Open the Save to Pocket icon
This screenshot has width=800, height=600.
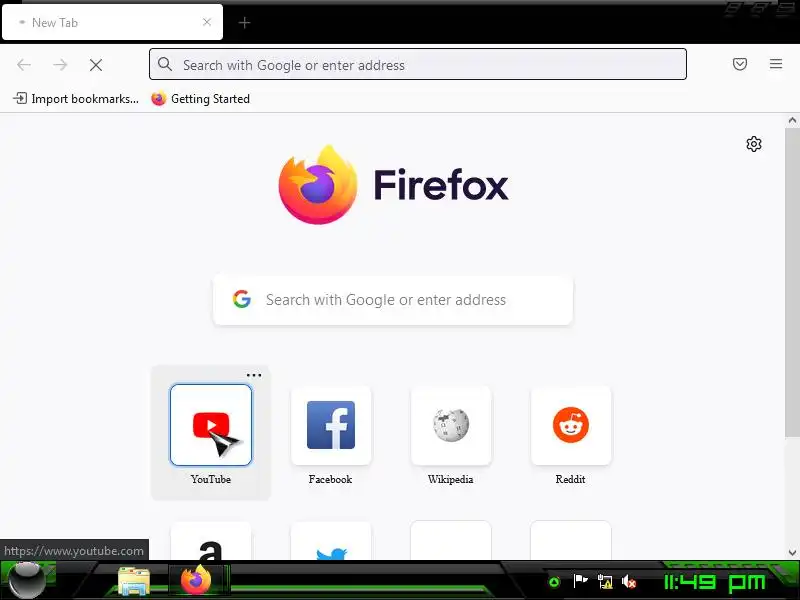point(740,64)
